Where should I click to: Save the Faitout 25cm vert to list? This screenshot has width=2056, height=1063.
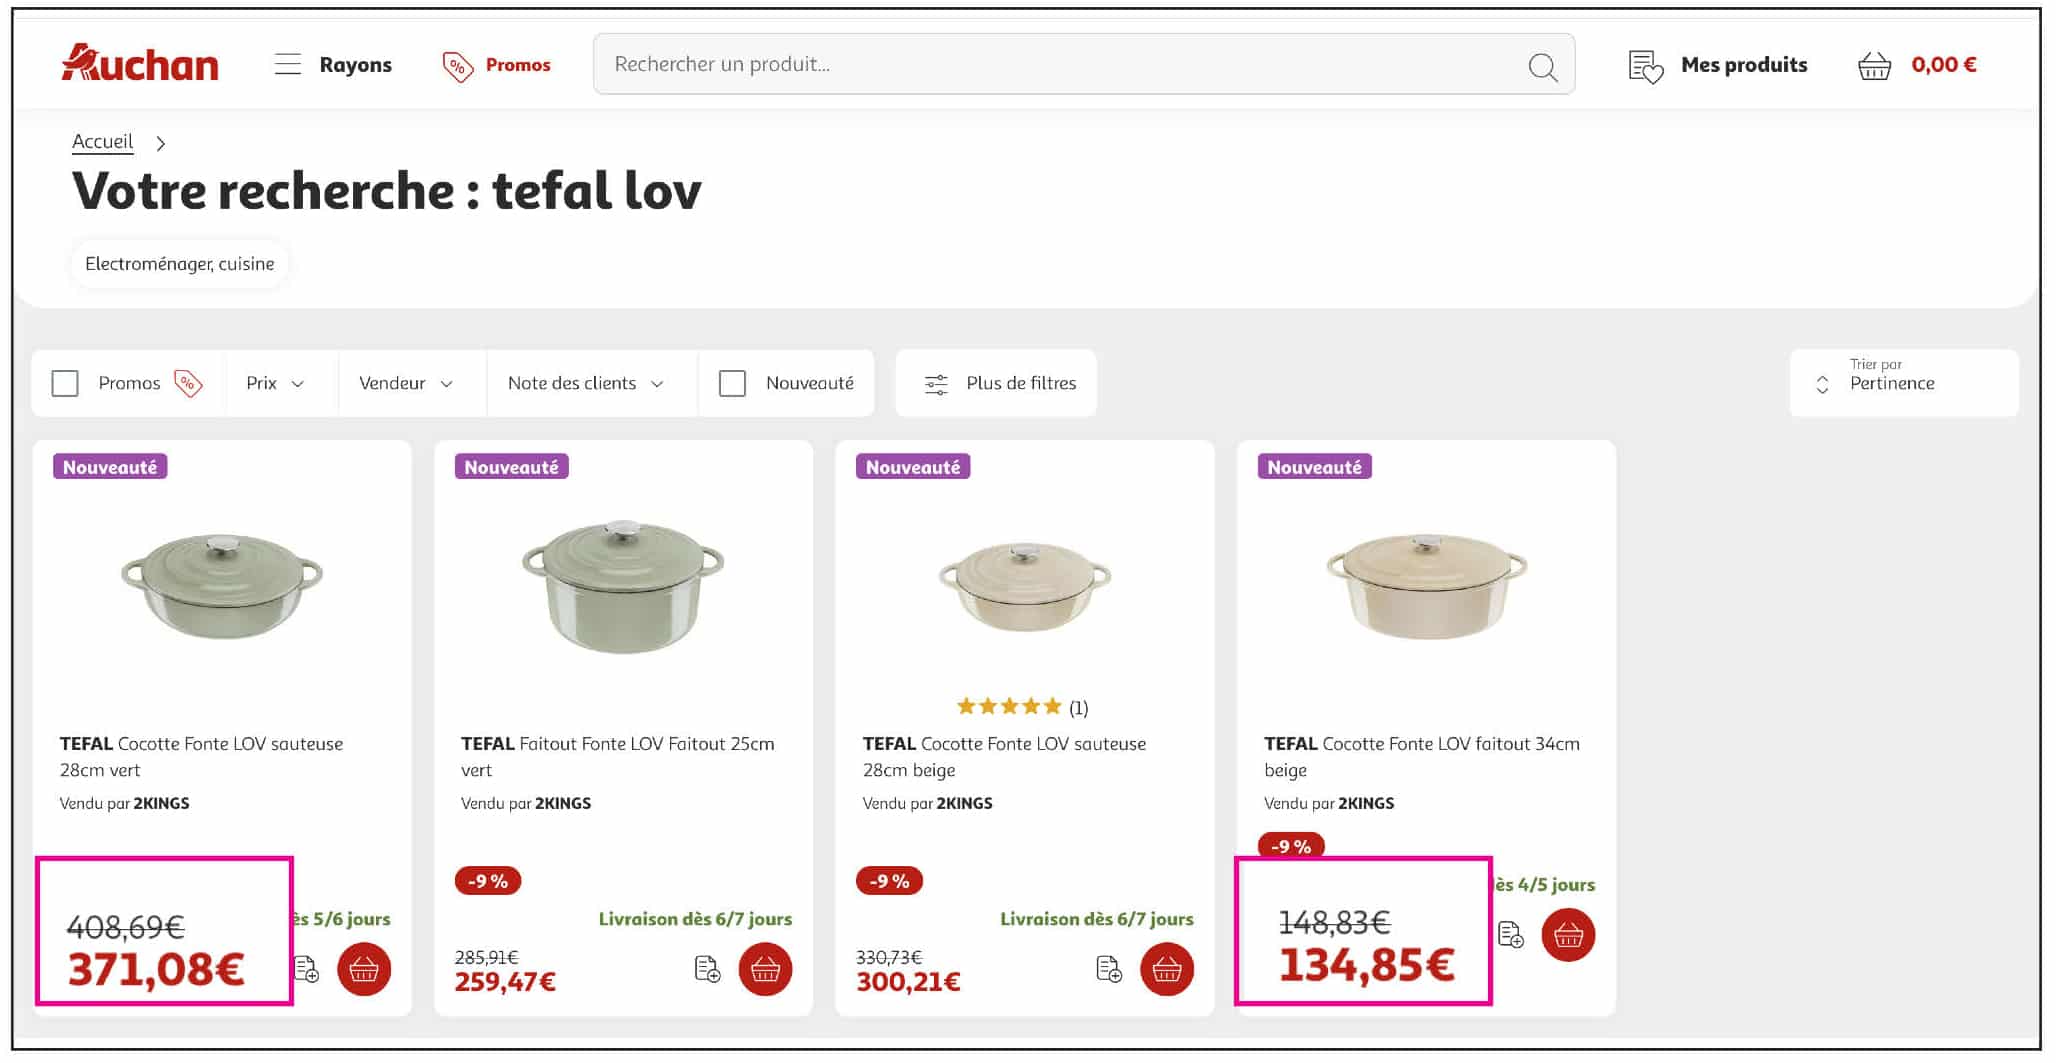[x=707, y=969]
